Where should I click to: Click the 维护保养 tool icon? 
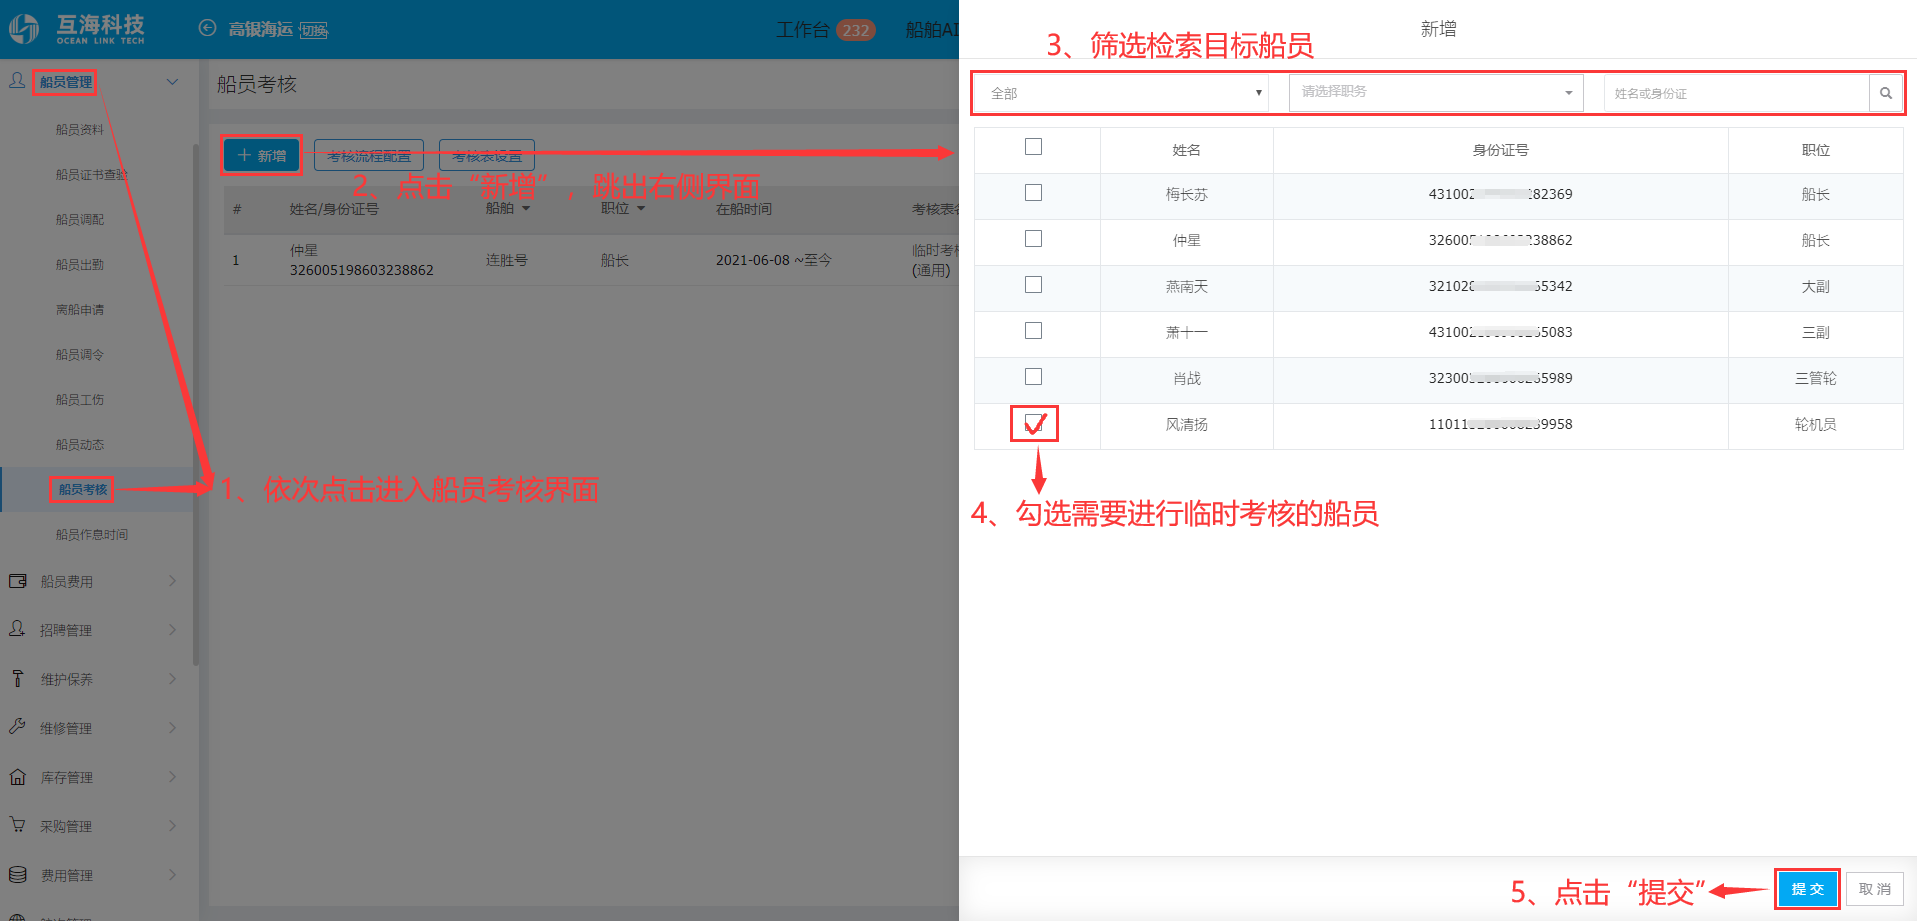17,678
